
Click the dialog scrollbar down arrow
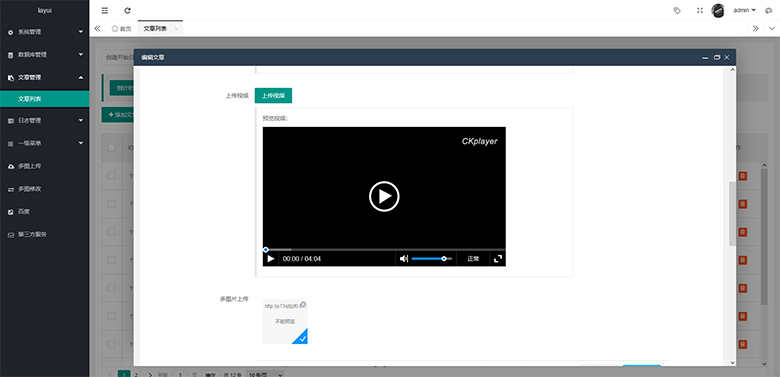point(732,363)
